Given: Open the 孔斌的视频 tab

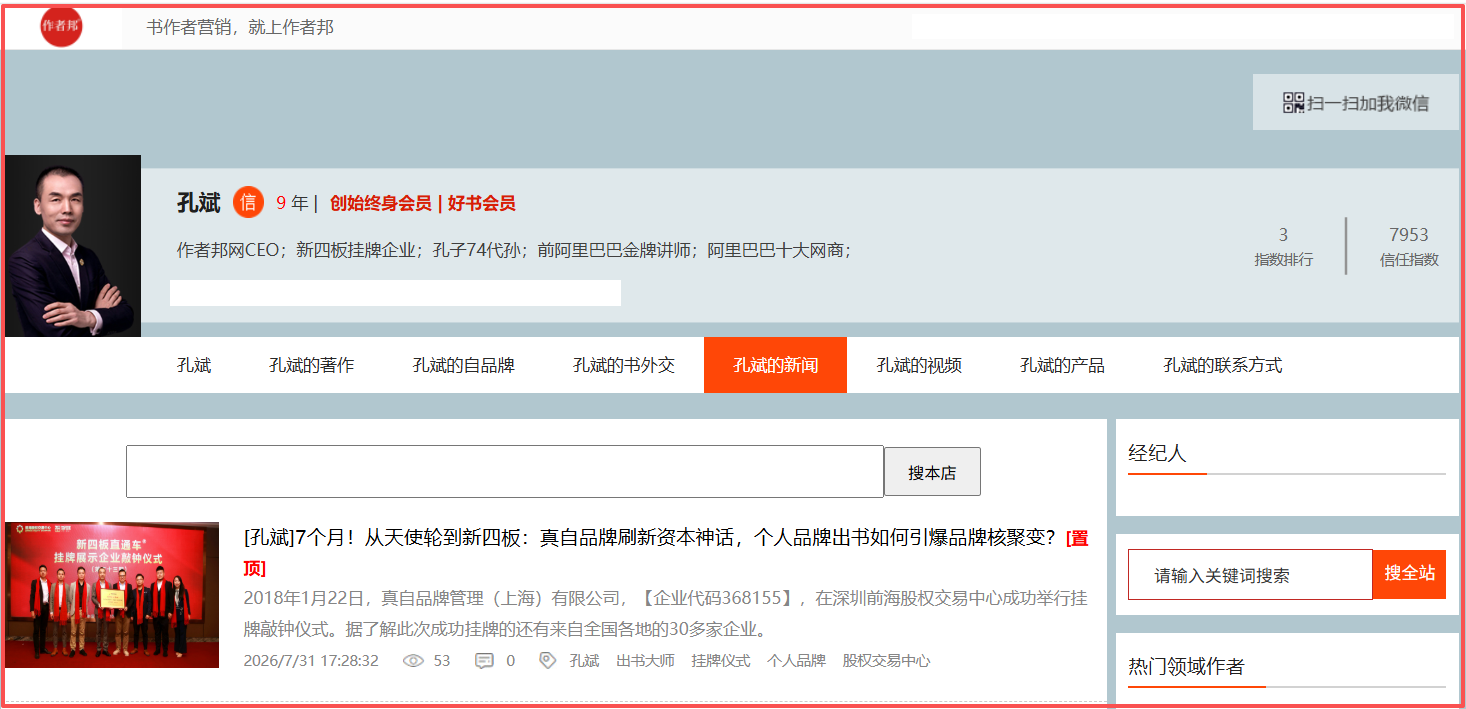Looking at the screenshot, I should [919, 365].
